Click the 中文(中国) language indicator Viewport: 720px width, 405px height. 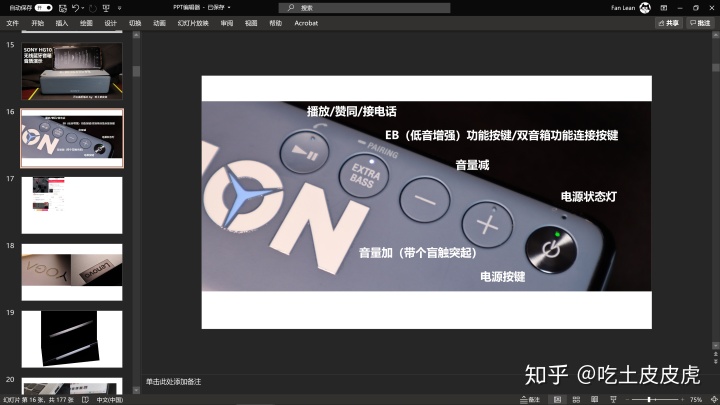(110, 399)
